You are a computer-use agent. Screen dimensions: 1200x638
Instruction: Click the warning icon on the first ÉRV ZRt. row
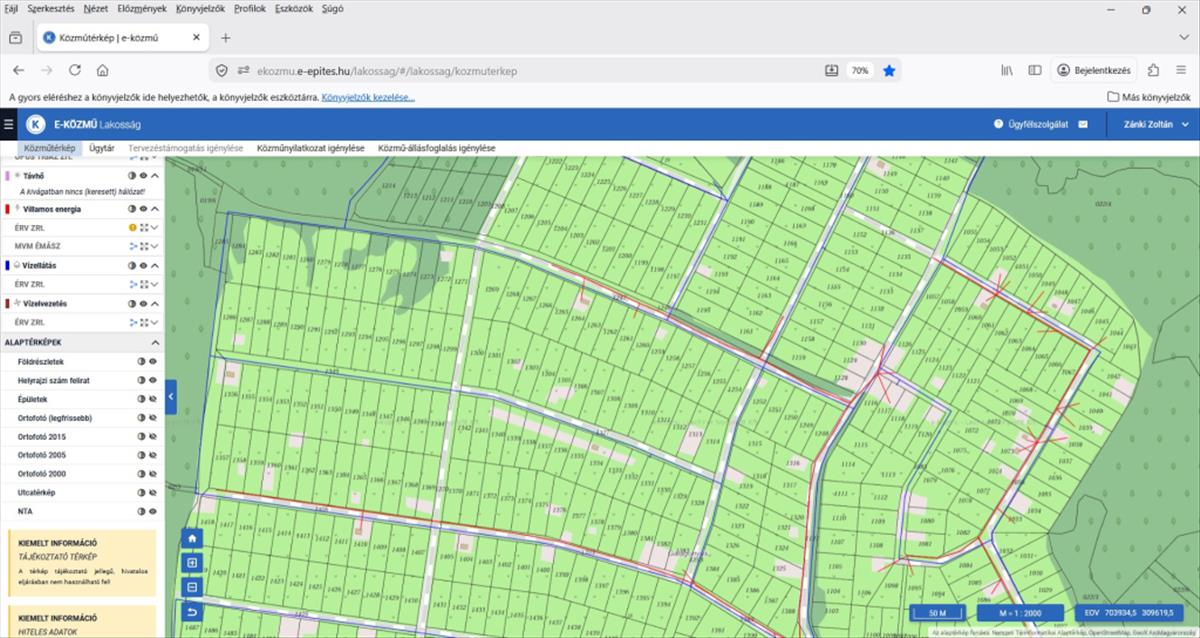(x=132, y=228)
